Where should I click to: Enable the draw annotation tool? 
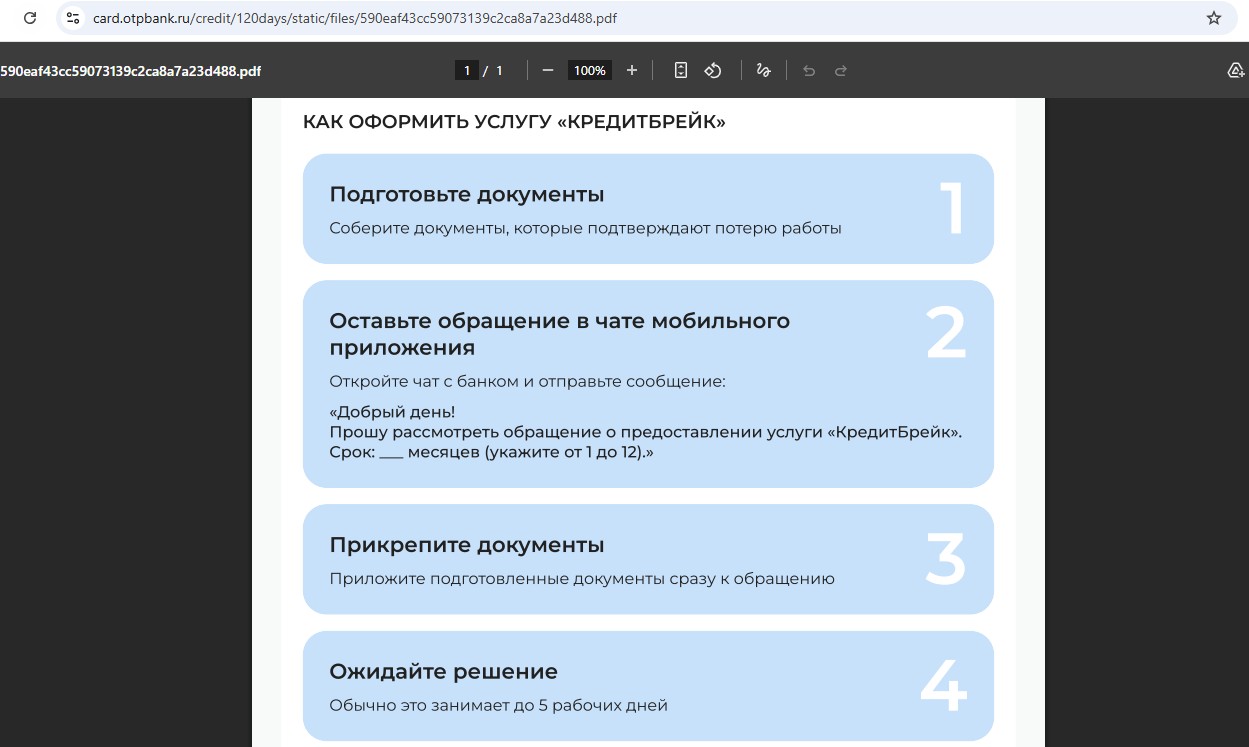pos(764,70)
